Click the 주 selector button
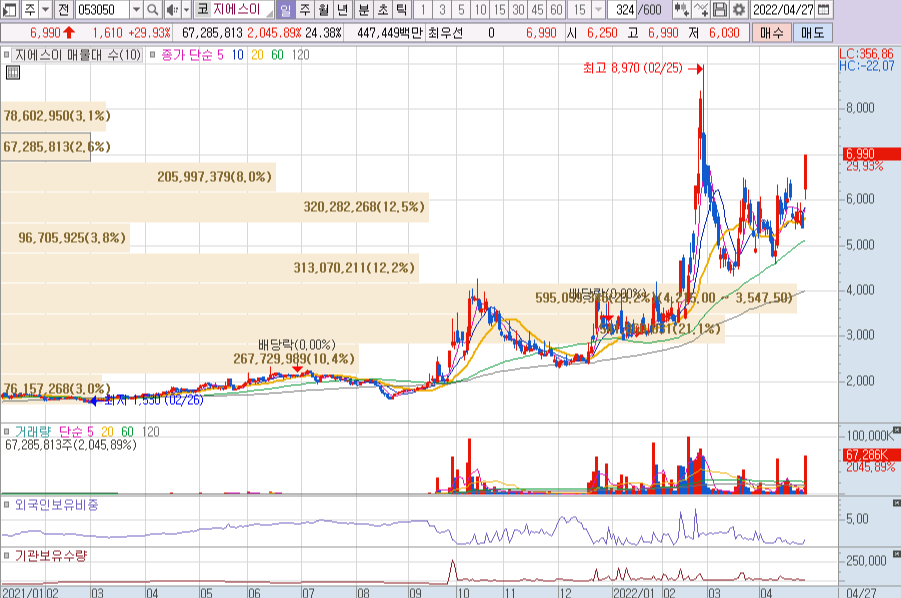This screenshot has height=598, width=901. pyautogui.click(x=29, y=9)
